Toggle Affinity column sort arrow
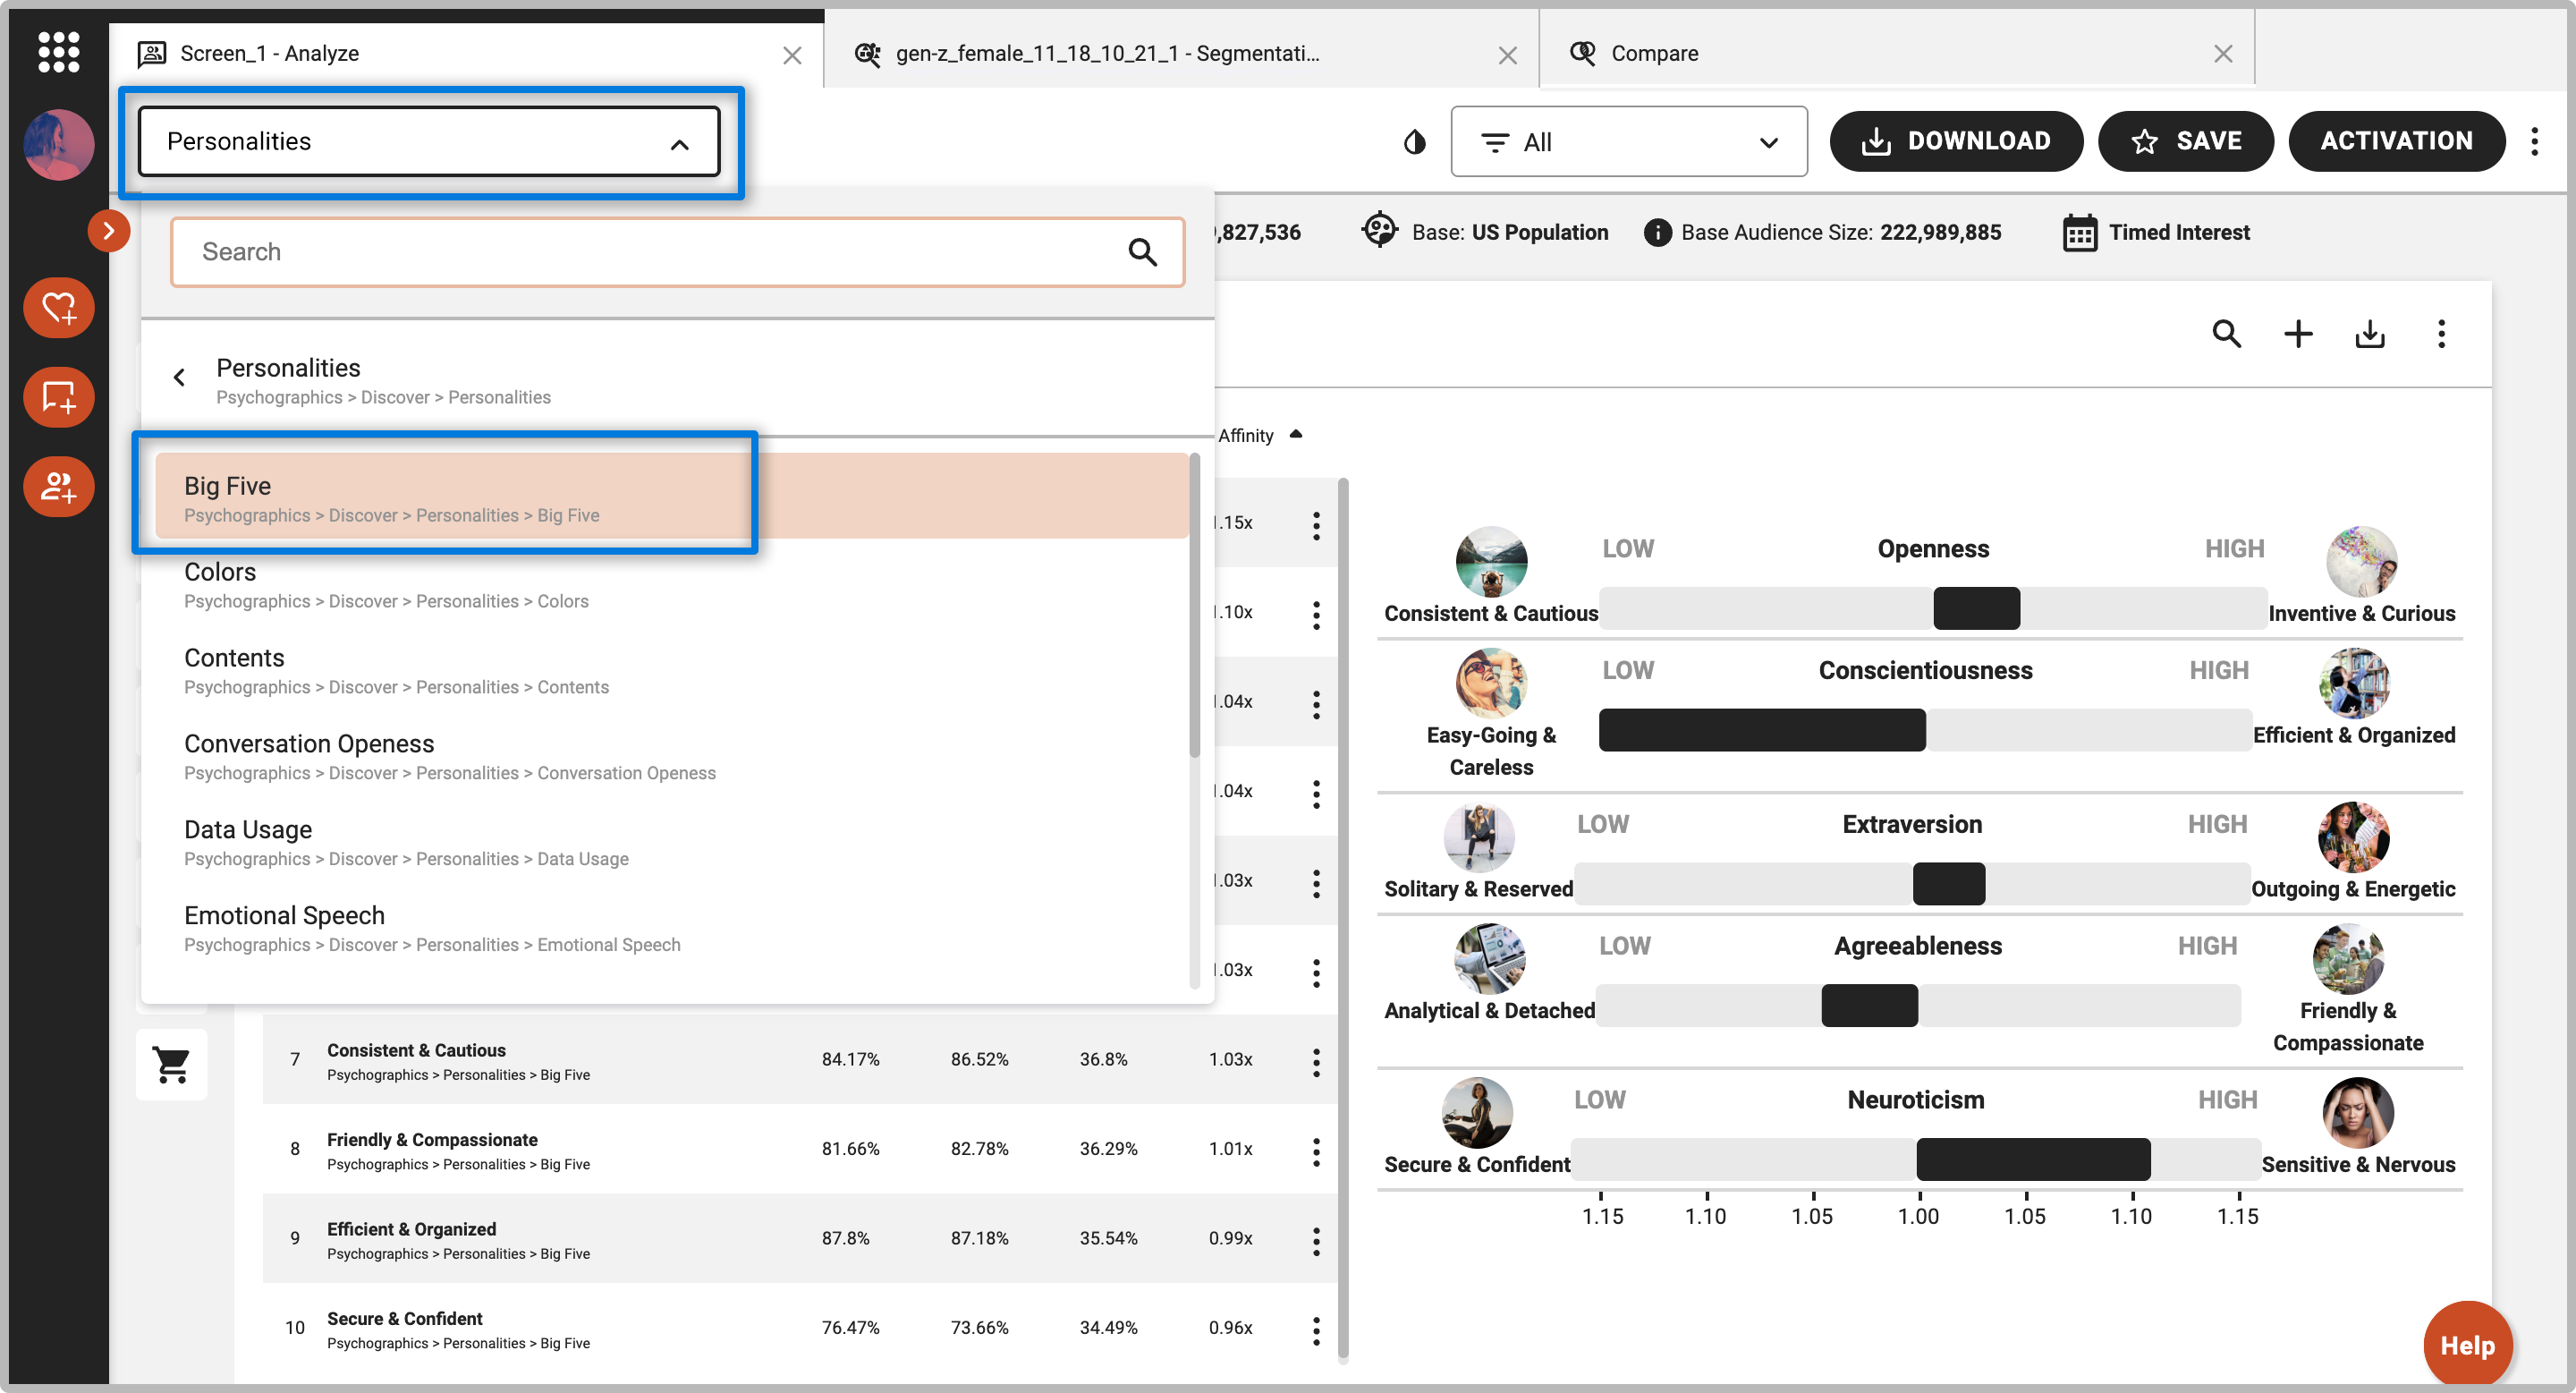The width and height of the screenshot is (2576, 1393). (1296, 435)
